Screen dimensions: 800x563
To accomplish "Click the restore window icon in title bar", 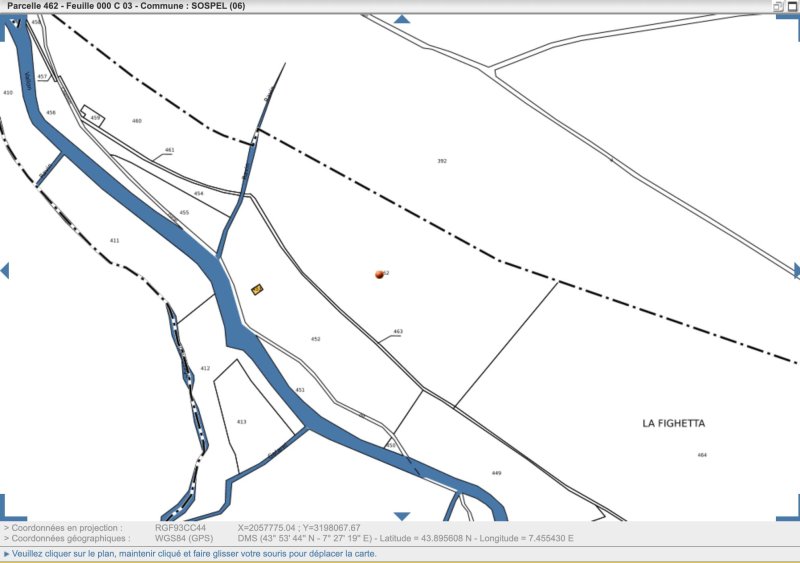I will coord(778,6).
